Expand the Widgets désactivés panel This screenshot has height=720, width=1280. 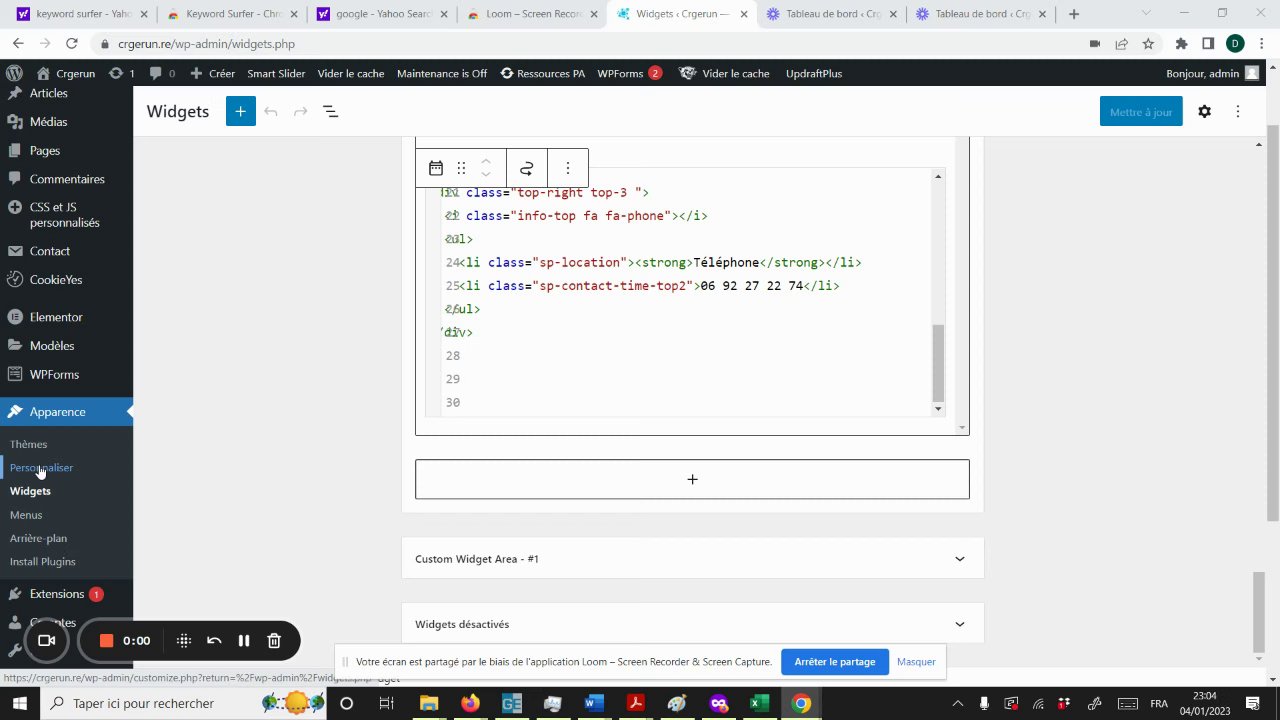pyautogui.click(x=692, y=624)
